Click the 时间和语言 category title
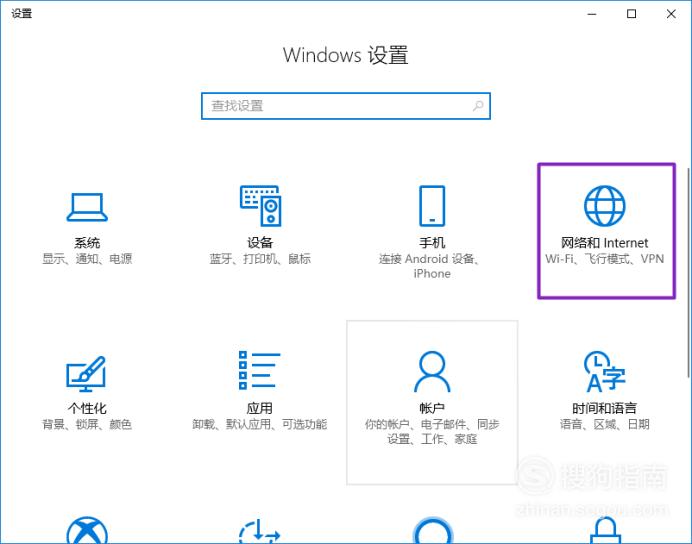The height and width of the screenshot is (544, 692). 605,408
